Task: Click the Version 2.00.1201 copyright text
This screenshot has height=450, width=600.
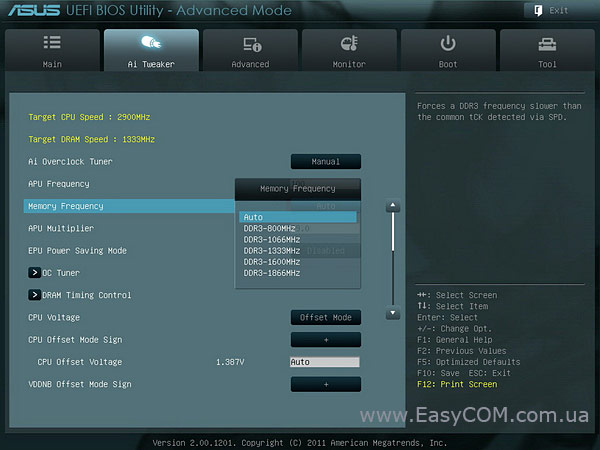Action: (300, 443)
